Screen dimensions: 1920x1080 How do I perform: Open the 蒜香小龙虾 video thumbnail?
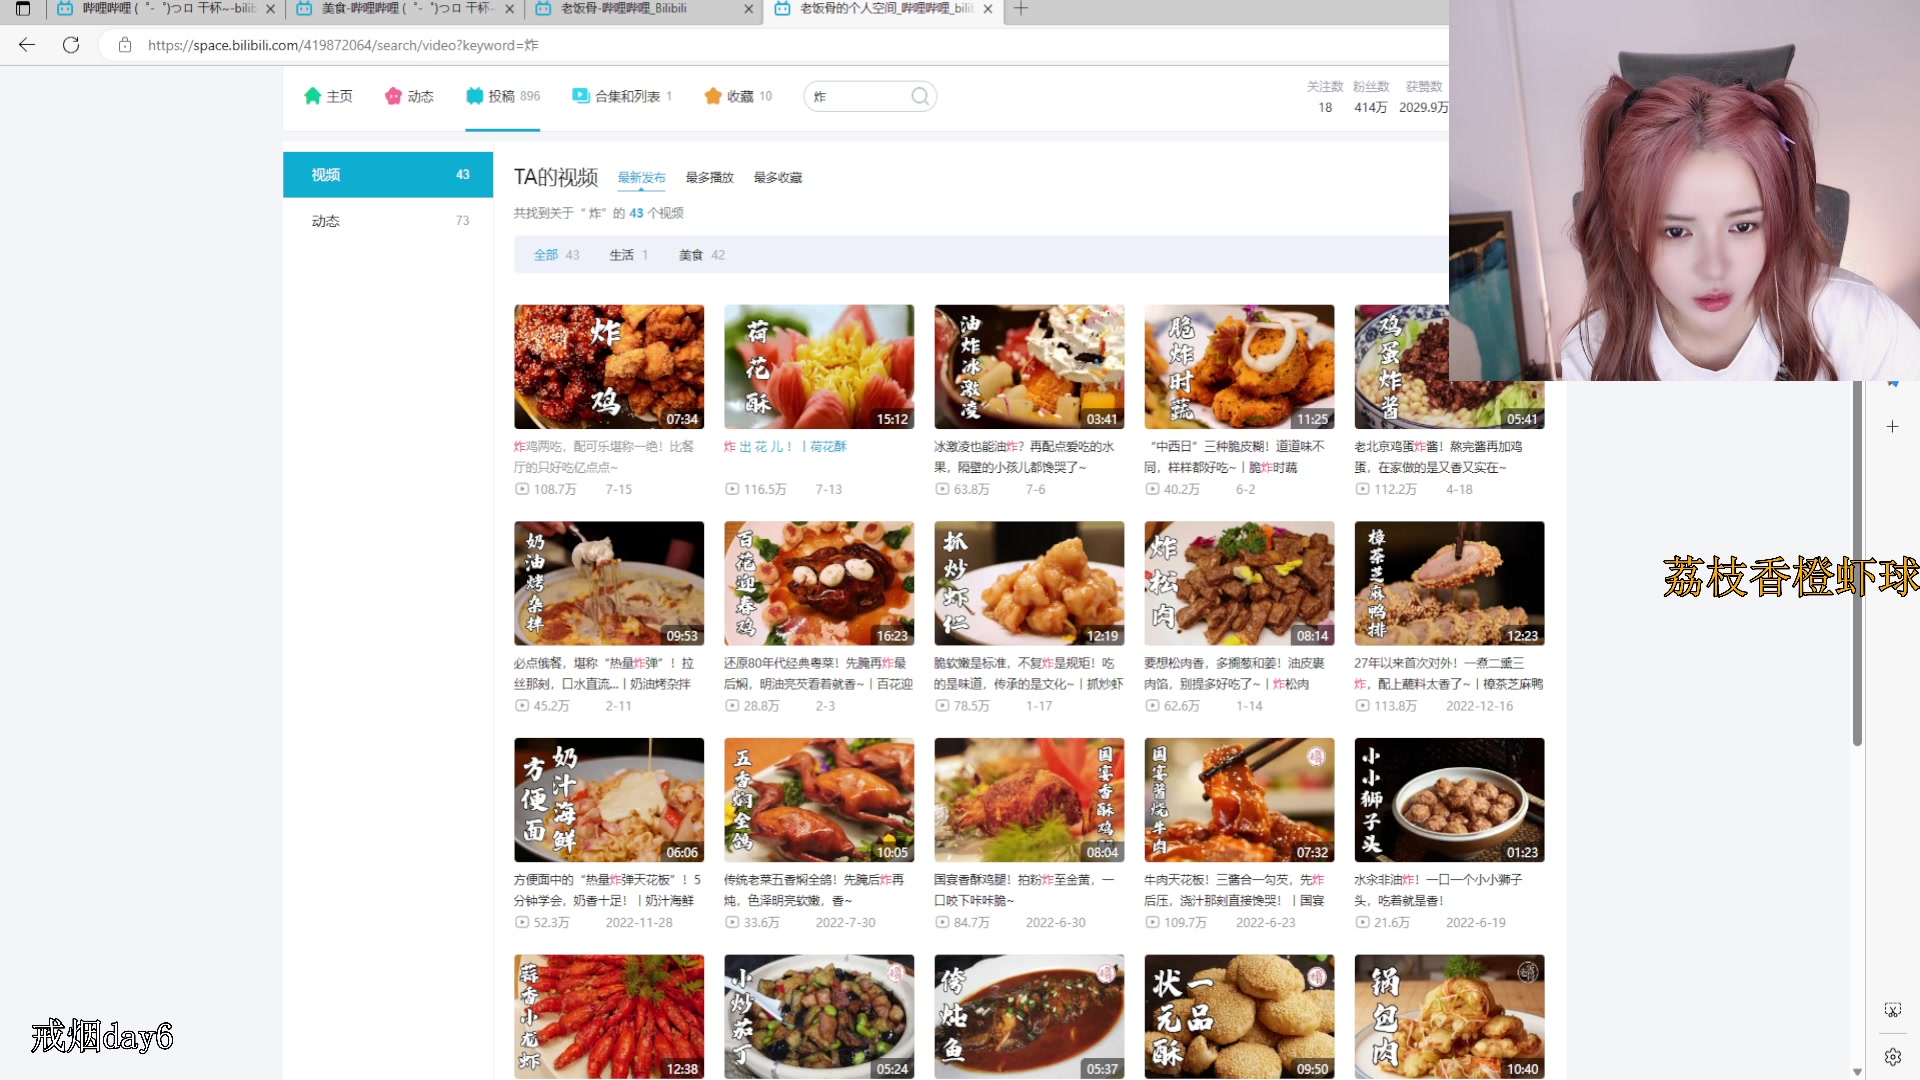(x=609, y=1016)
